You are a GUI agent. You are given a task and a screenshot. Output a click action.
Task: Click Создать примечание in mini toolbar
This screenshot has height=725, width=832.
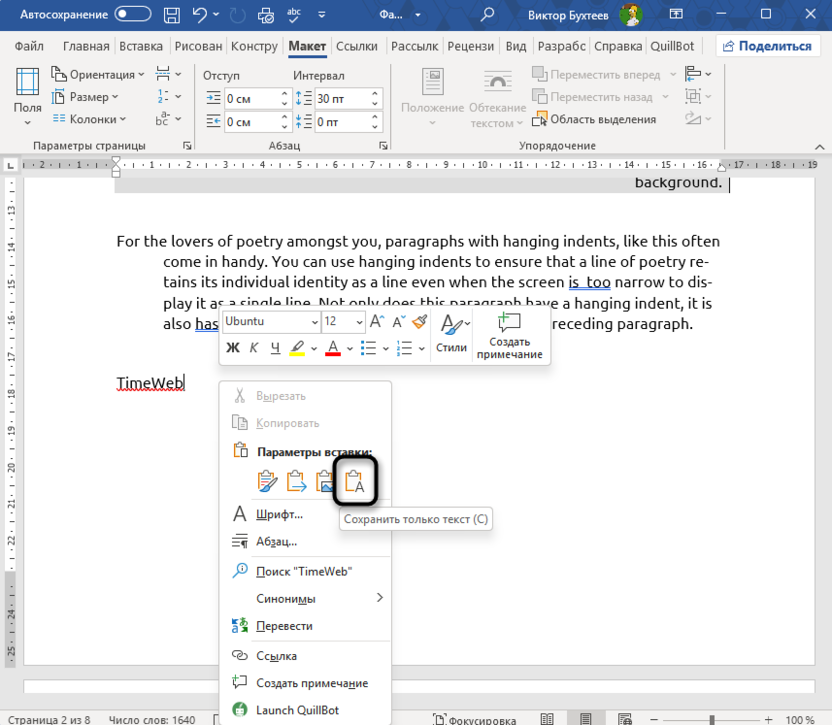[511, 334]
